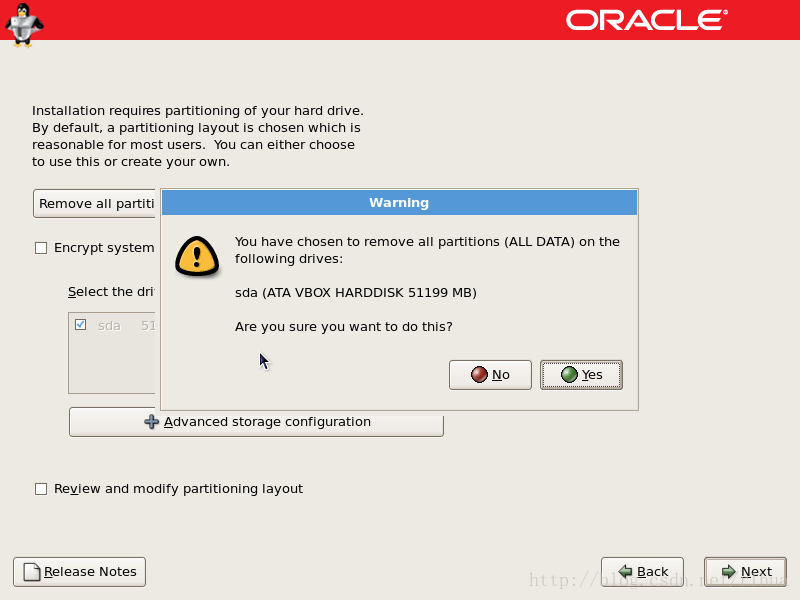Click the green circle icon on Yes
This screenshot has height=600, width=800.
(569, 374)
